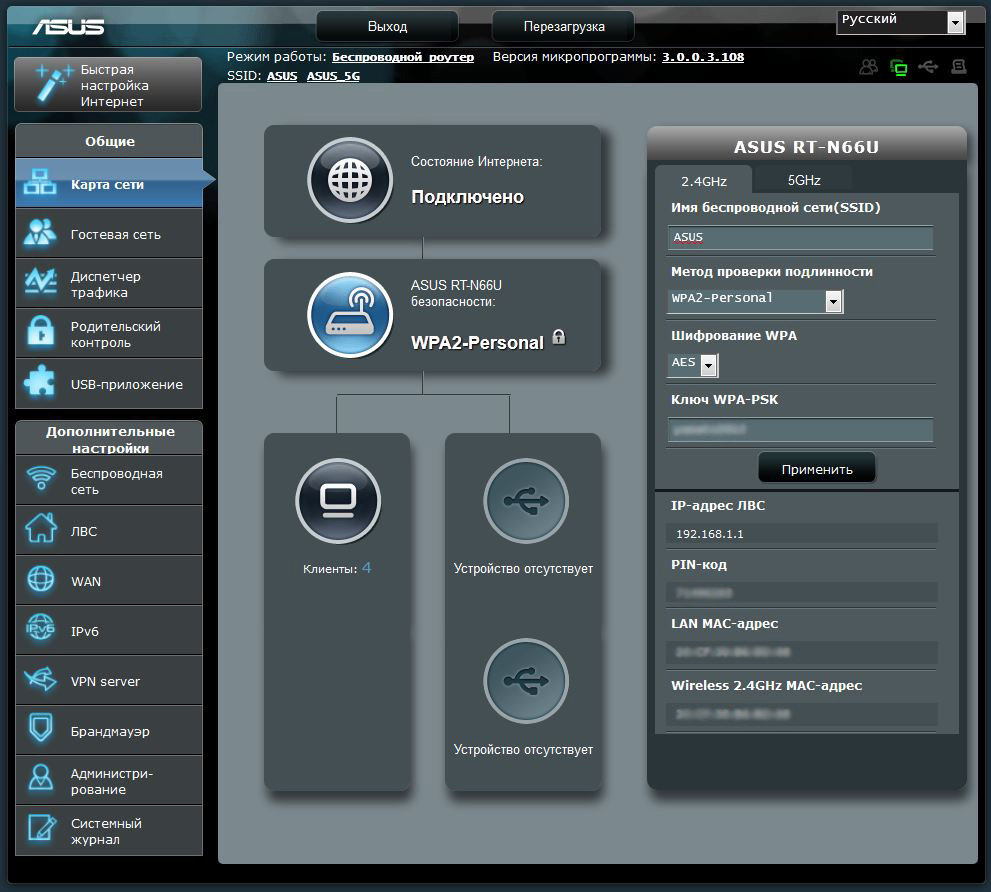991x892 pixels.
Task: Click the Traffic Manager (Диспетчер трафика) icon
Action: point(40,283)
